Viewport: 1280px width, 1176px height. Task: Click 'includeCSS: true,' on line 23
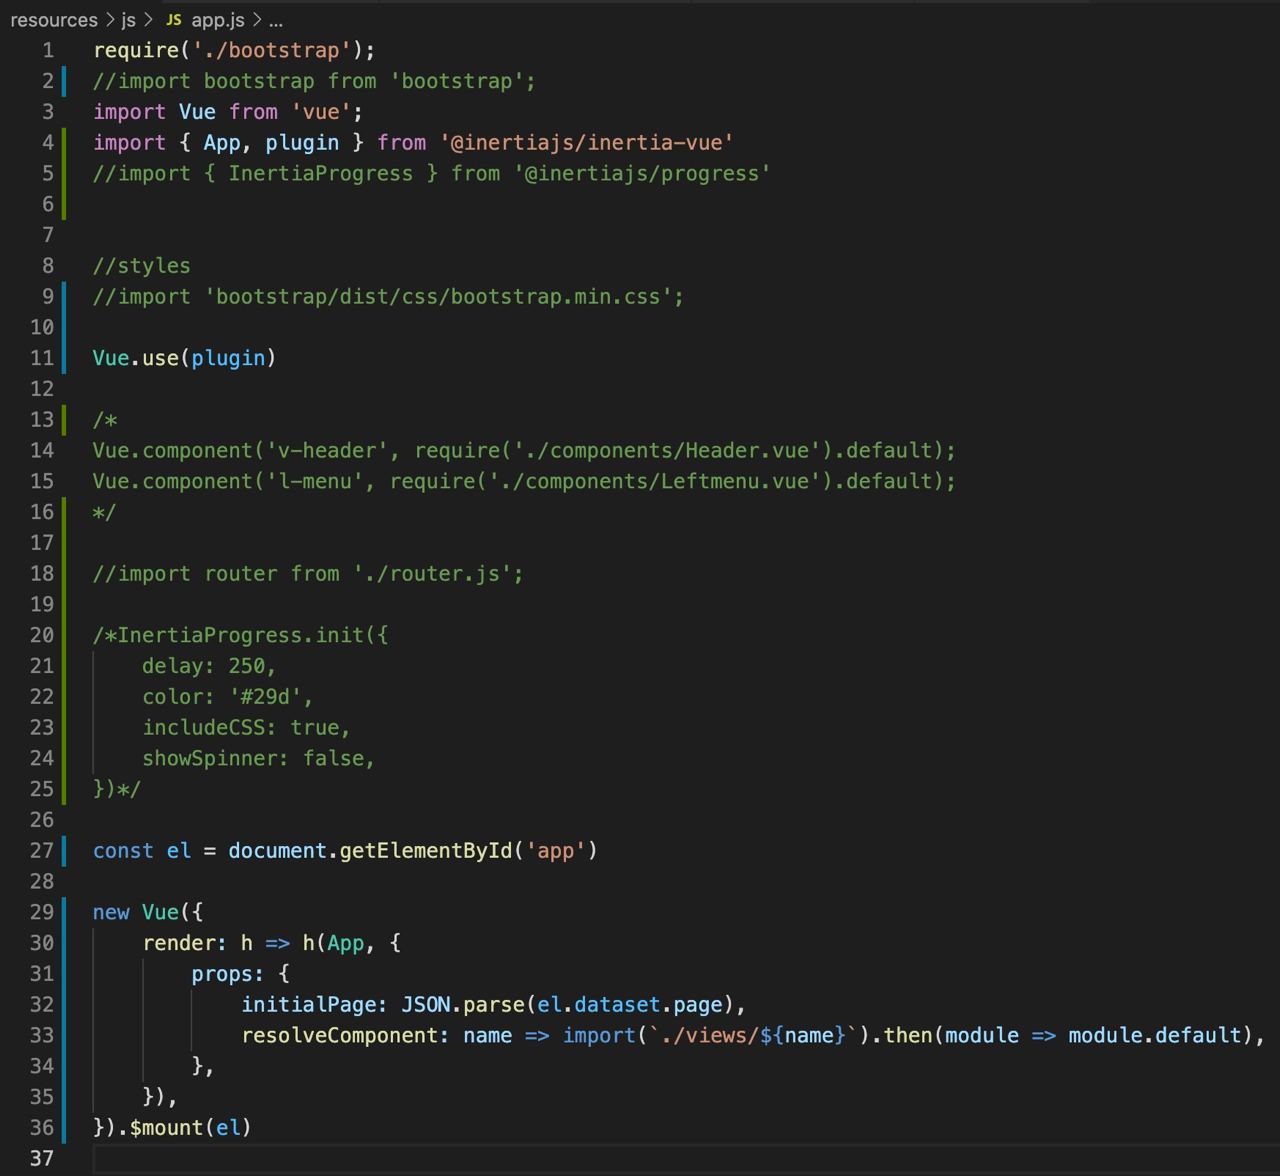pyautogui.click(x=246, y=728)
